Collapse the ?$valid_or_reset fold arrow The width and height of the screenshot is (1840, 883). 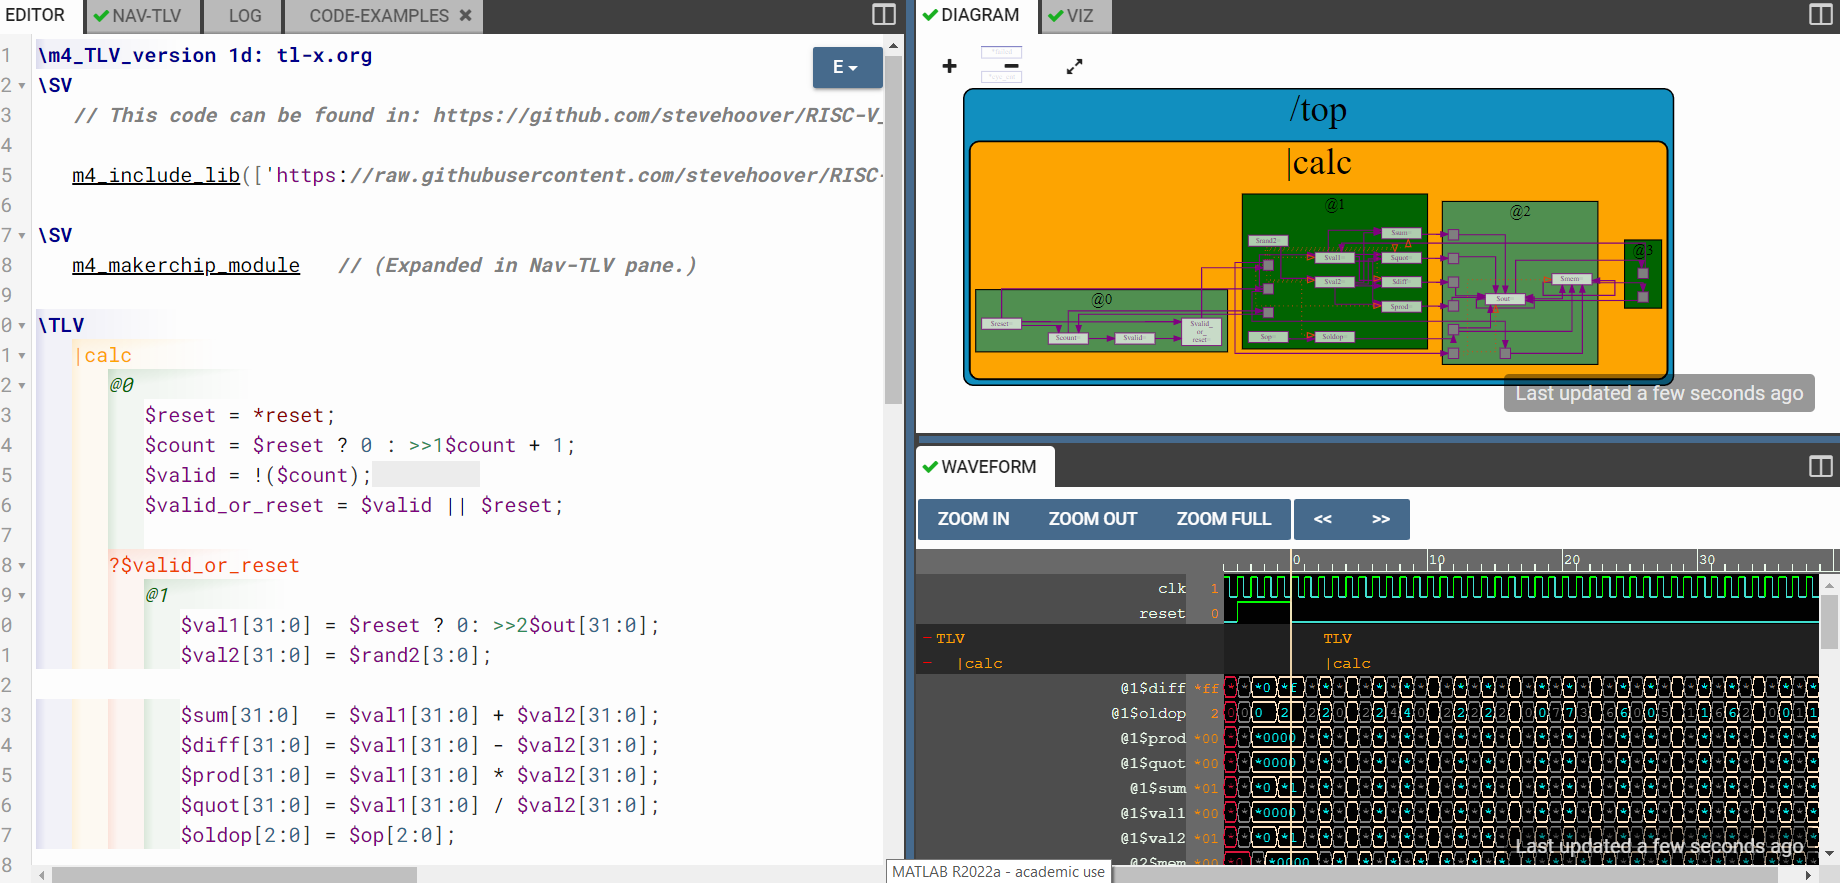22,566
